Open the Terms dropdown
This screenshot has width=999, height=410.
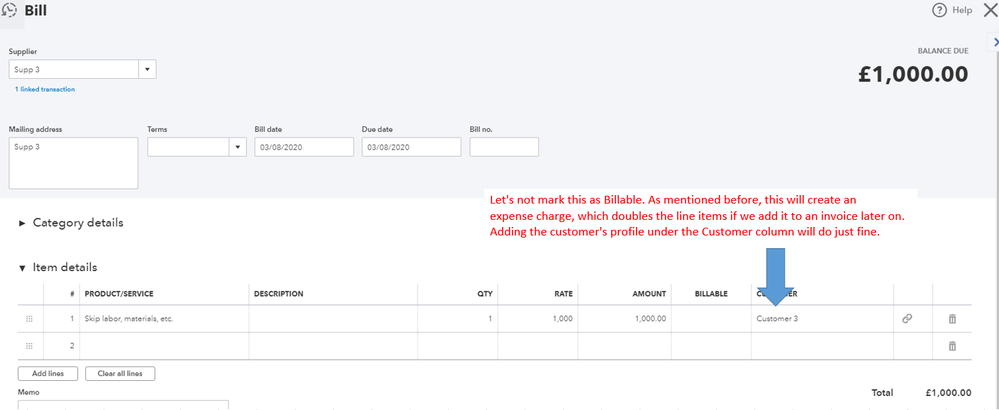point(238,147)
